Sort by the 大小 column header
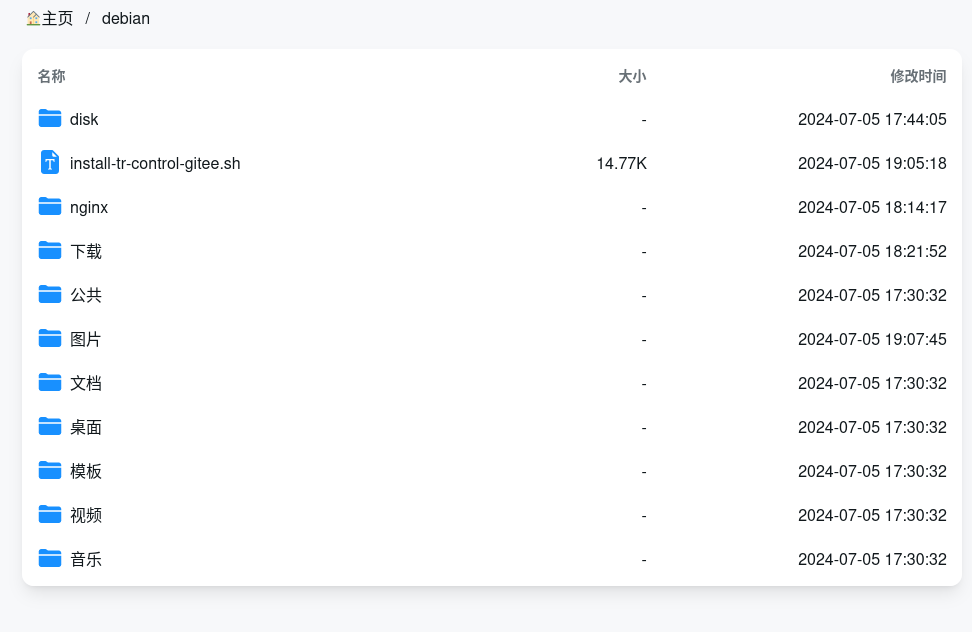972x632 pixels. point(632,76)
